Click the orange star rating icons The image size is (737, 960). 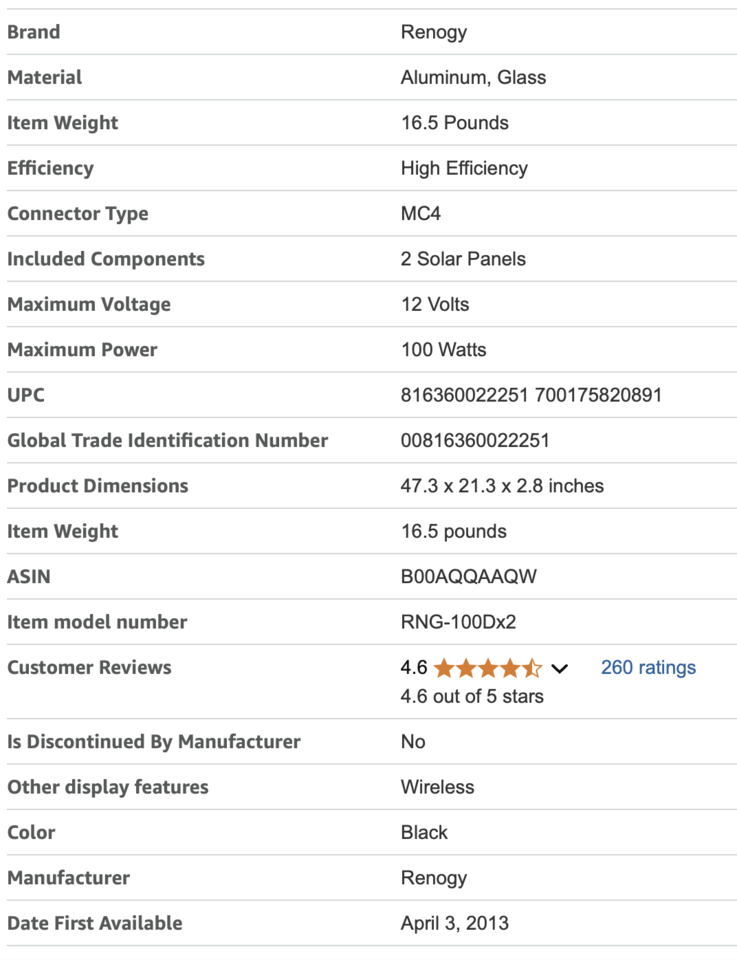pyautogui.click(x=487, y=668)
